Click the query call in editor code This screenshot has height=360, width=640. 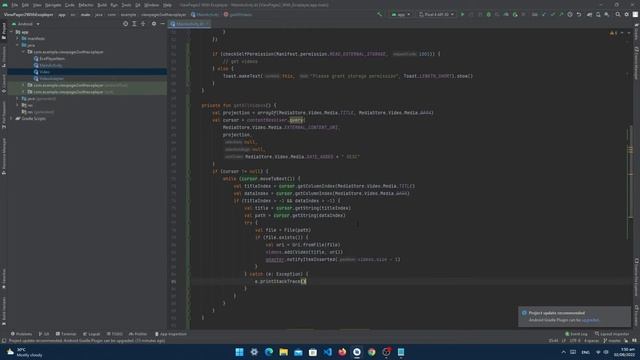tap(297, 120)
